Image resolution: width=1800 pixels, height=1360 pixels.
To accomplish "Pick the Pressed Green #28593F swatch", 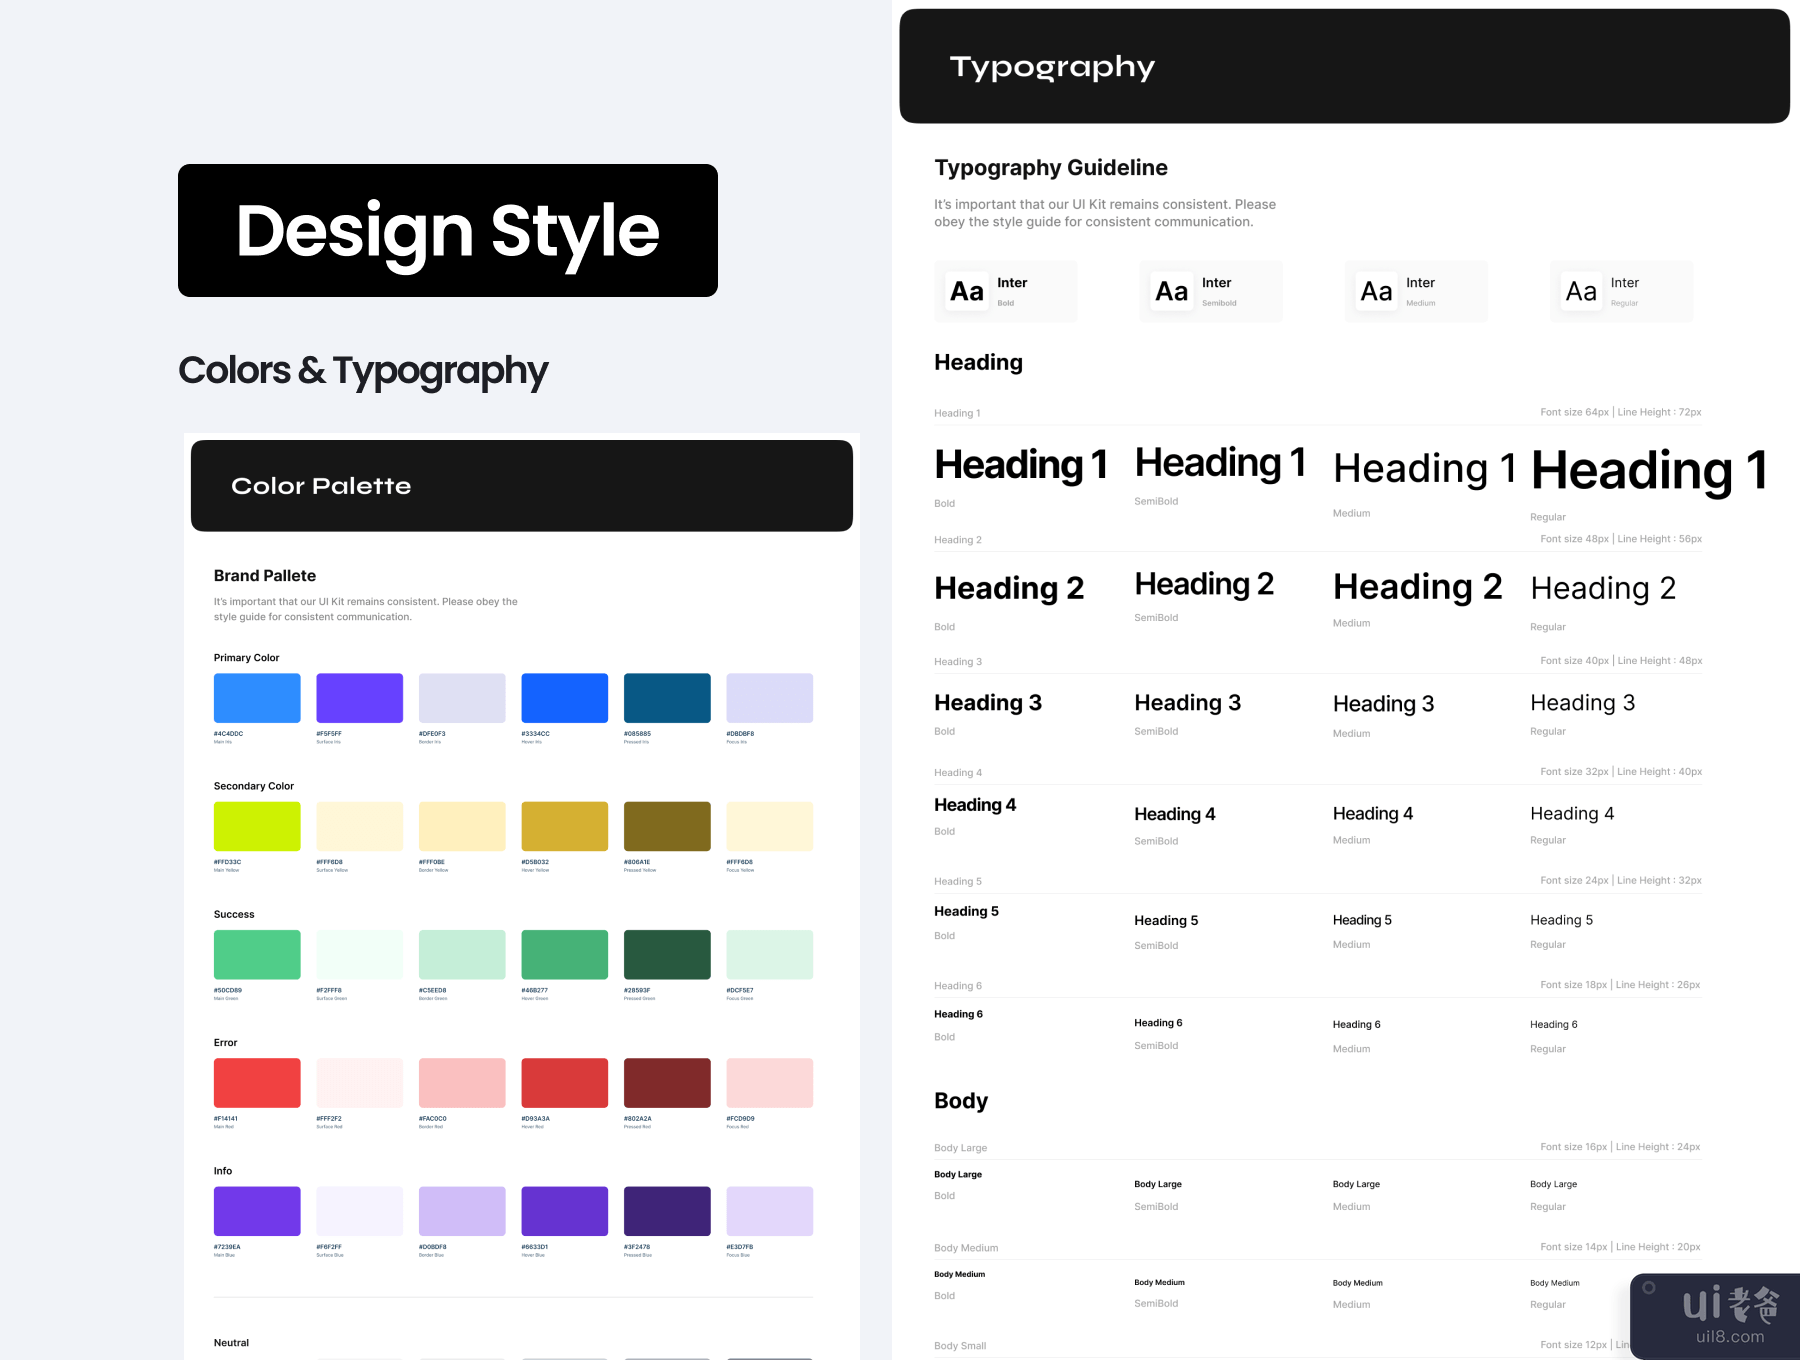I will pyautogui.click(x=667, y=955).
